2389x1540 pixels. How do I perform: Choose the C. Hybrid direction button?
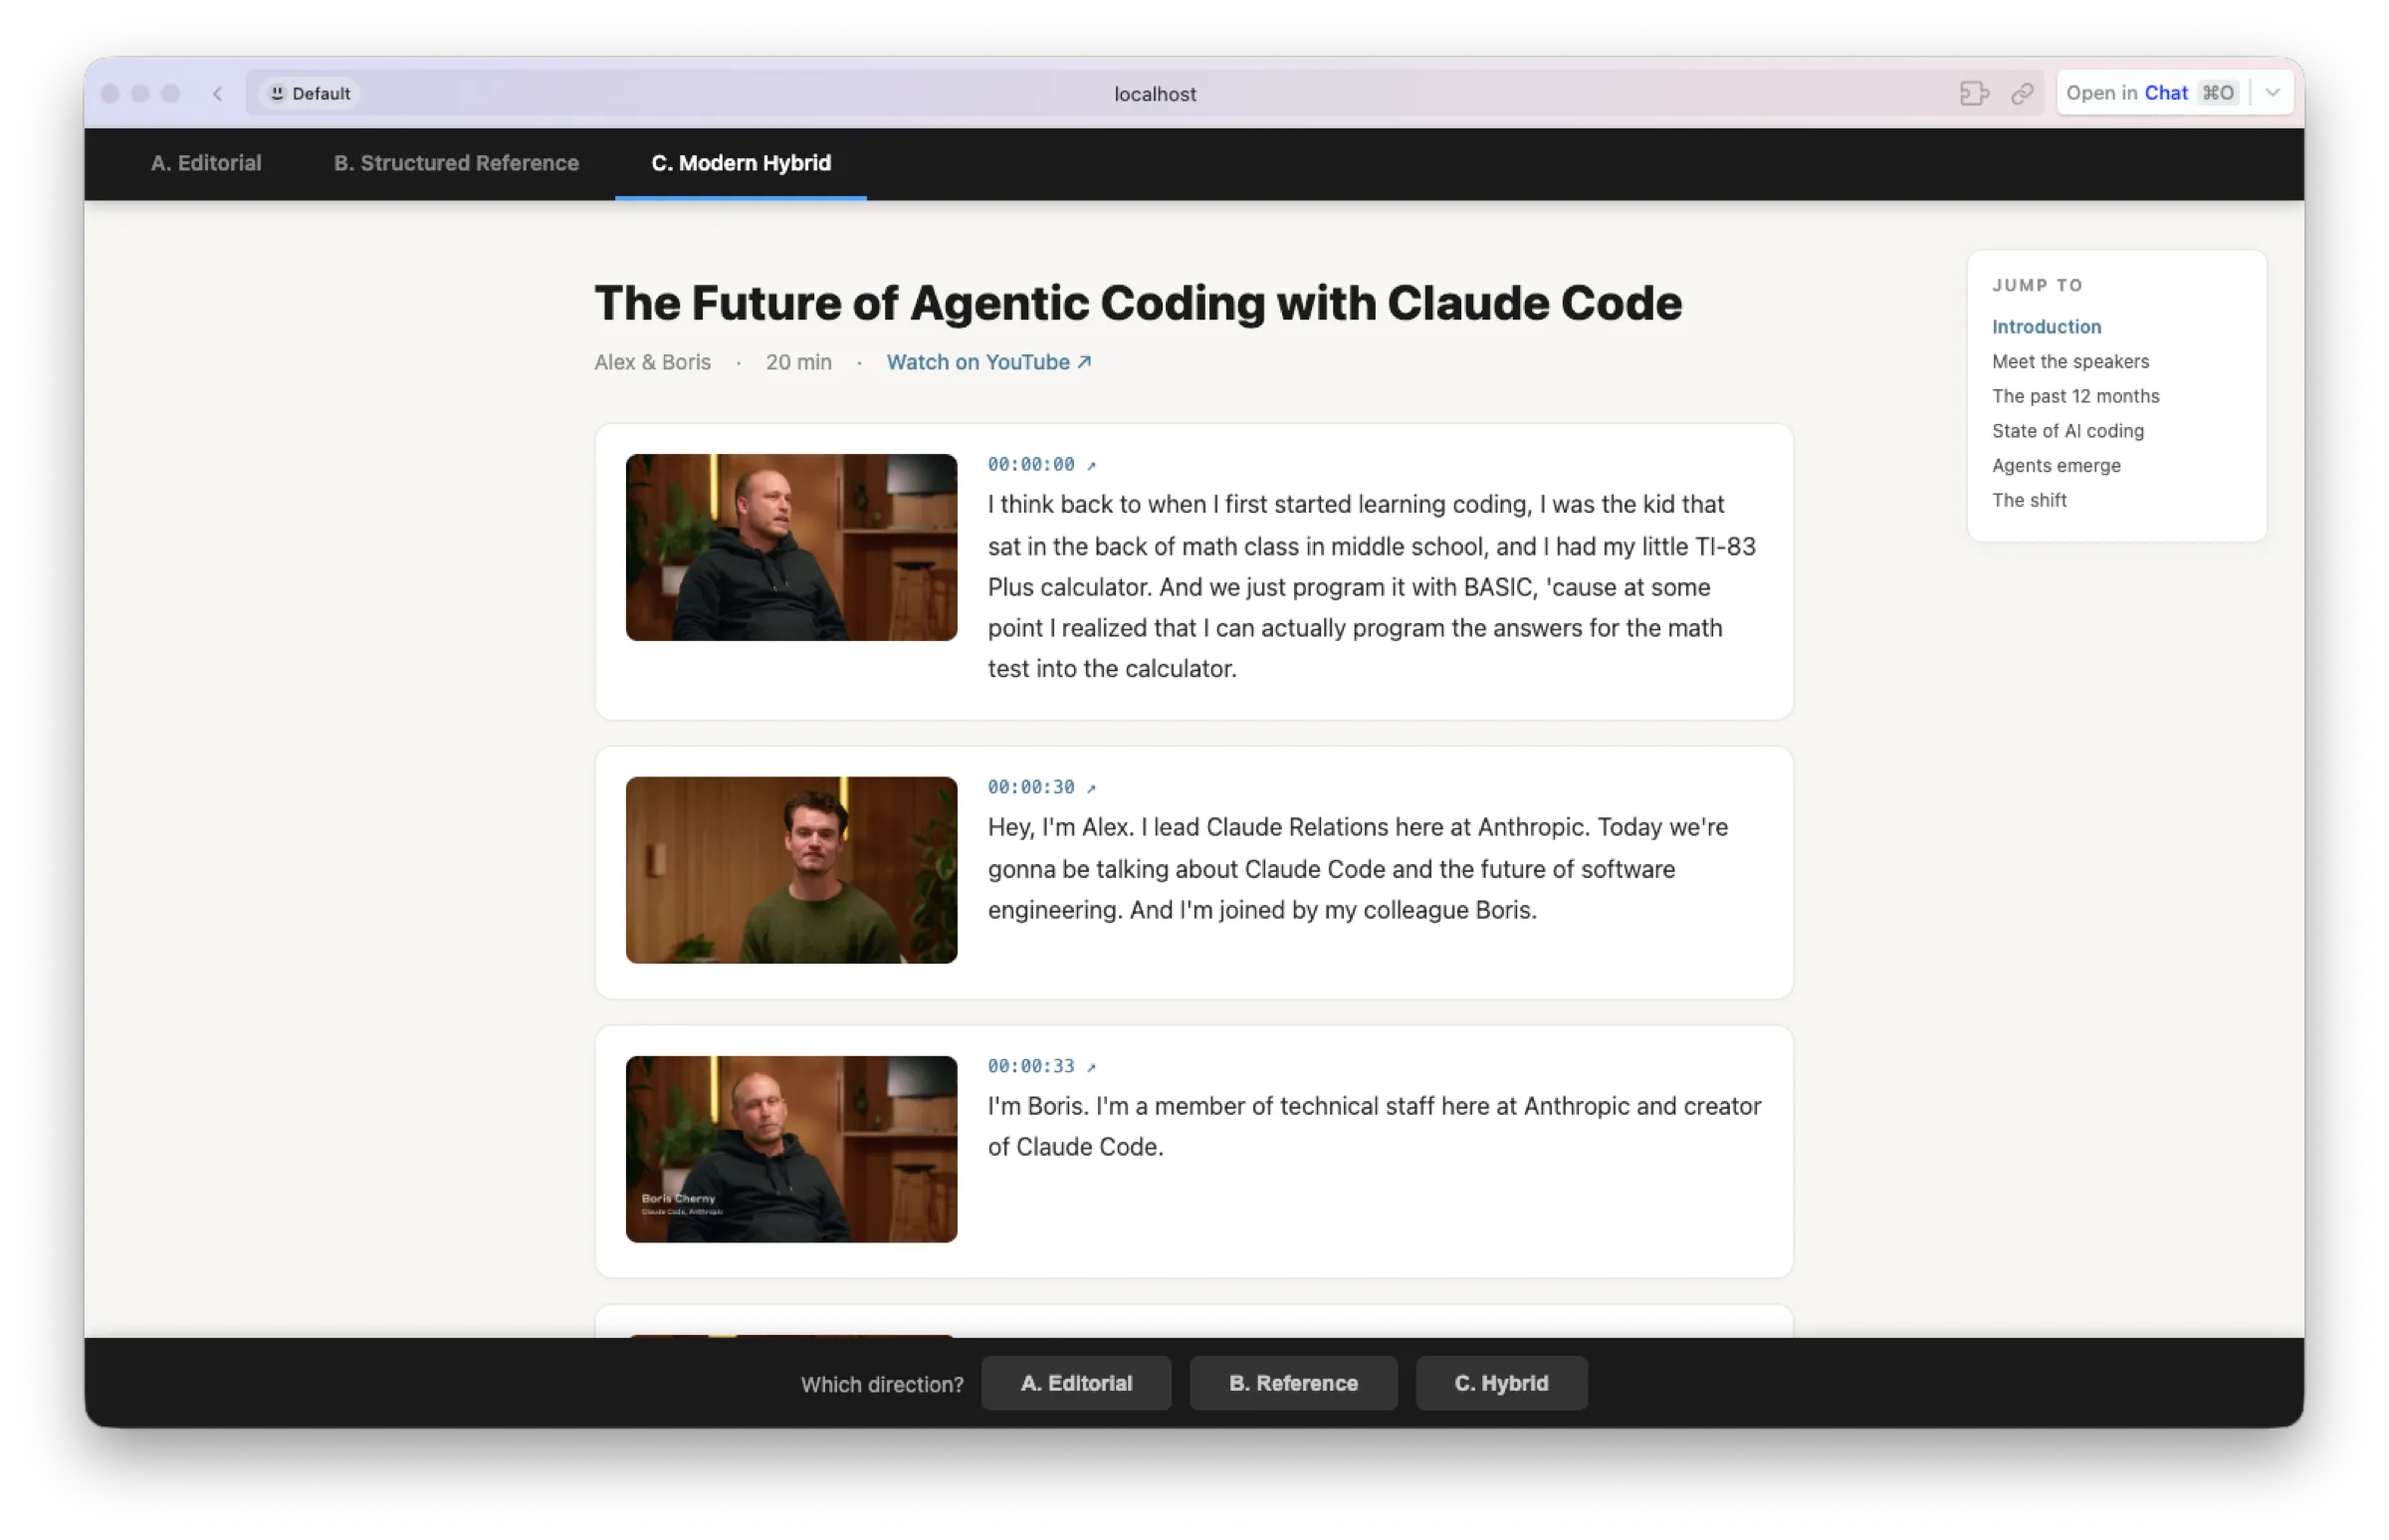[x=1500, y=1383]
